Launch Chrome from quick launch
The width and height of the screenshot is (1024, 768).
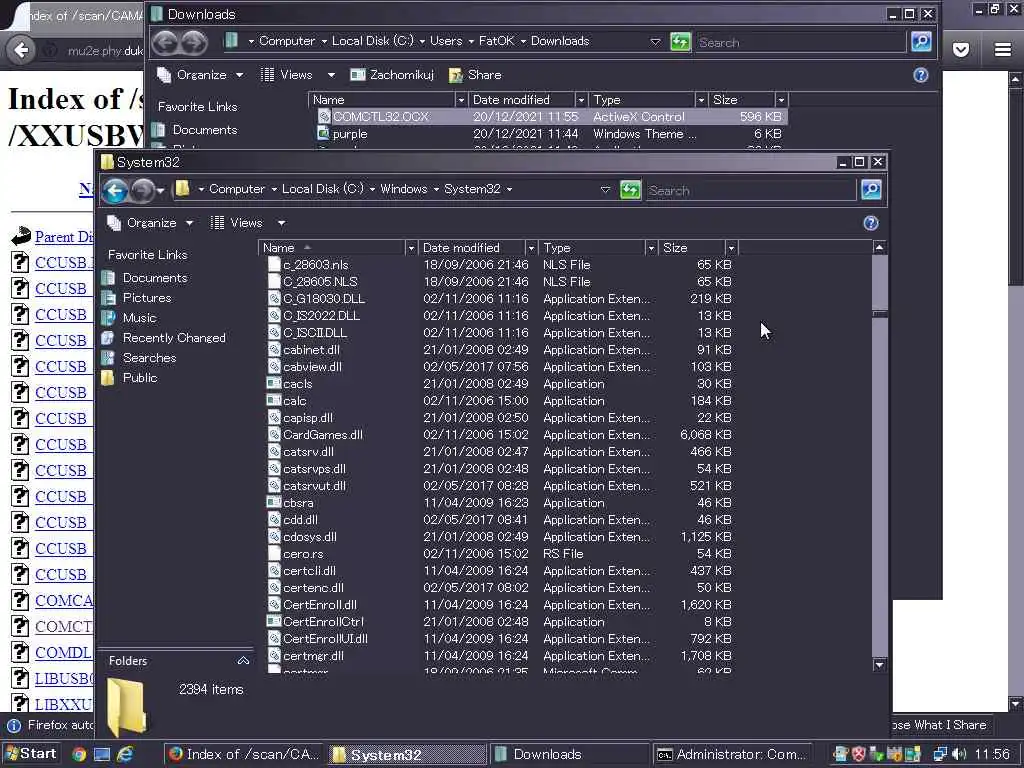pos(79,754)
